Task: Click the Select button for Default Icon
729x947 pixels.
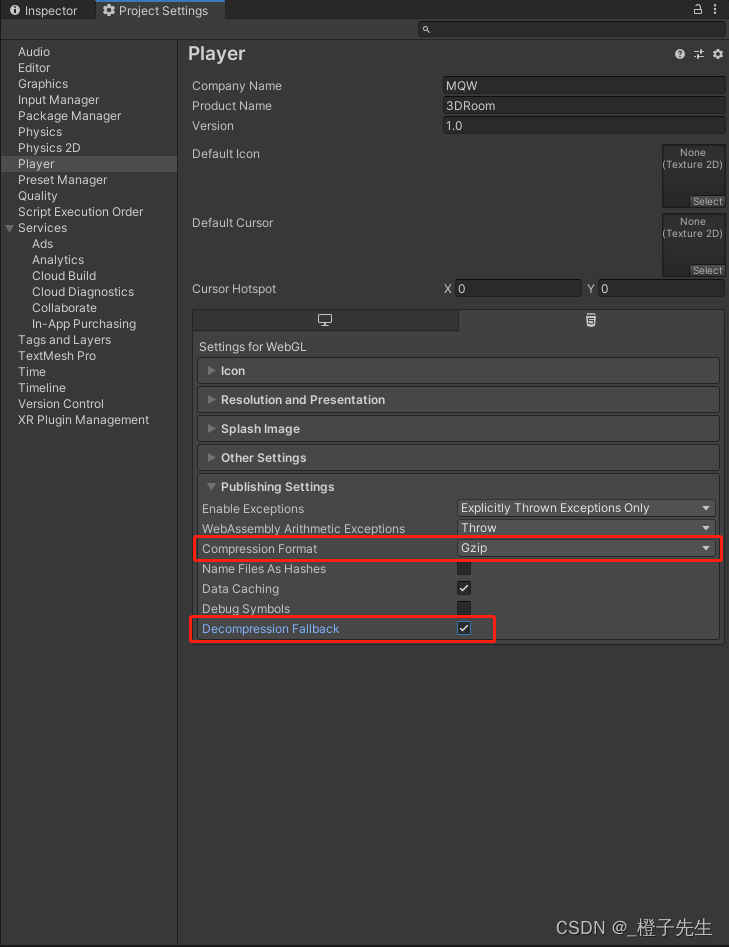Action: click(x=707, y=201)
